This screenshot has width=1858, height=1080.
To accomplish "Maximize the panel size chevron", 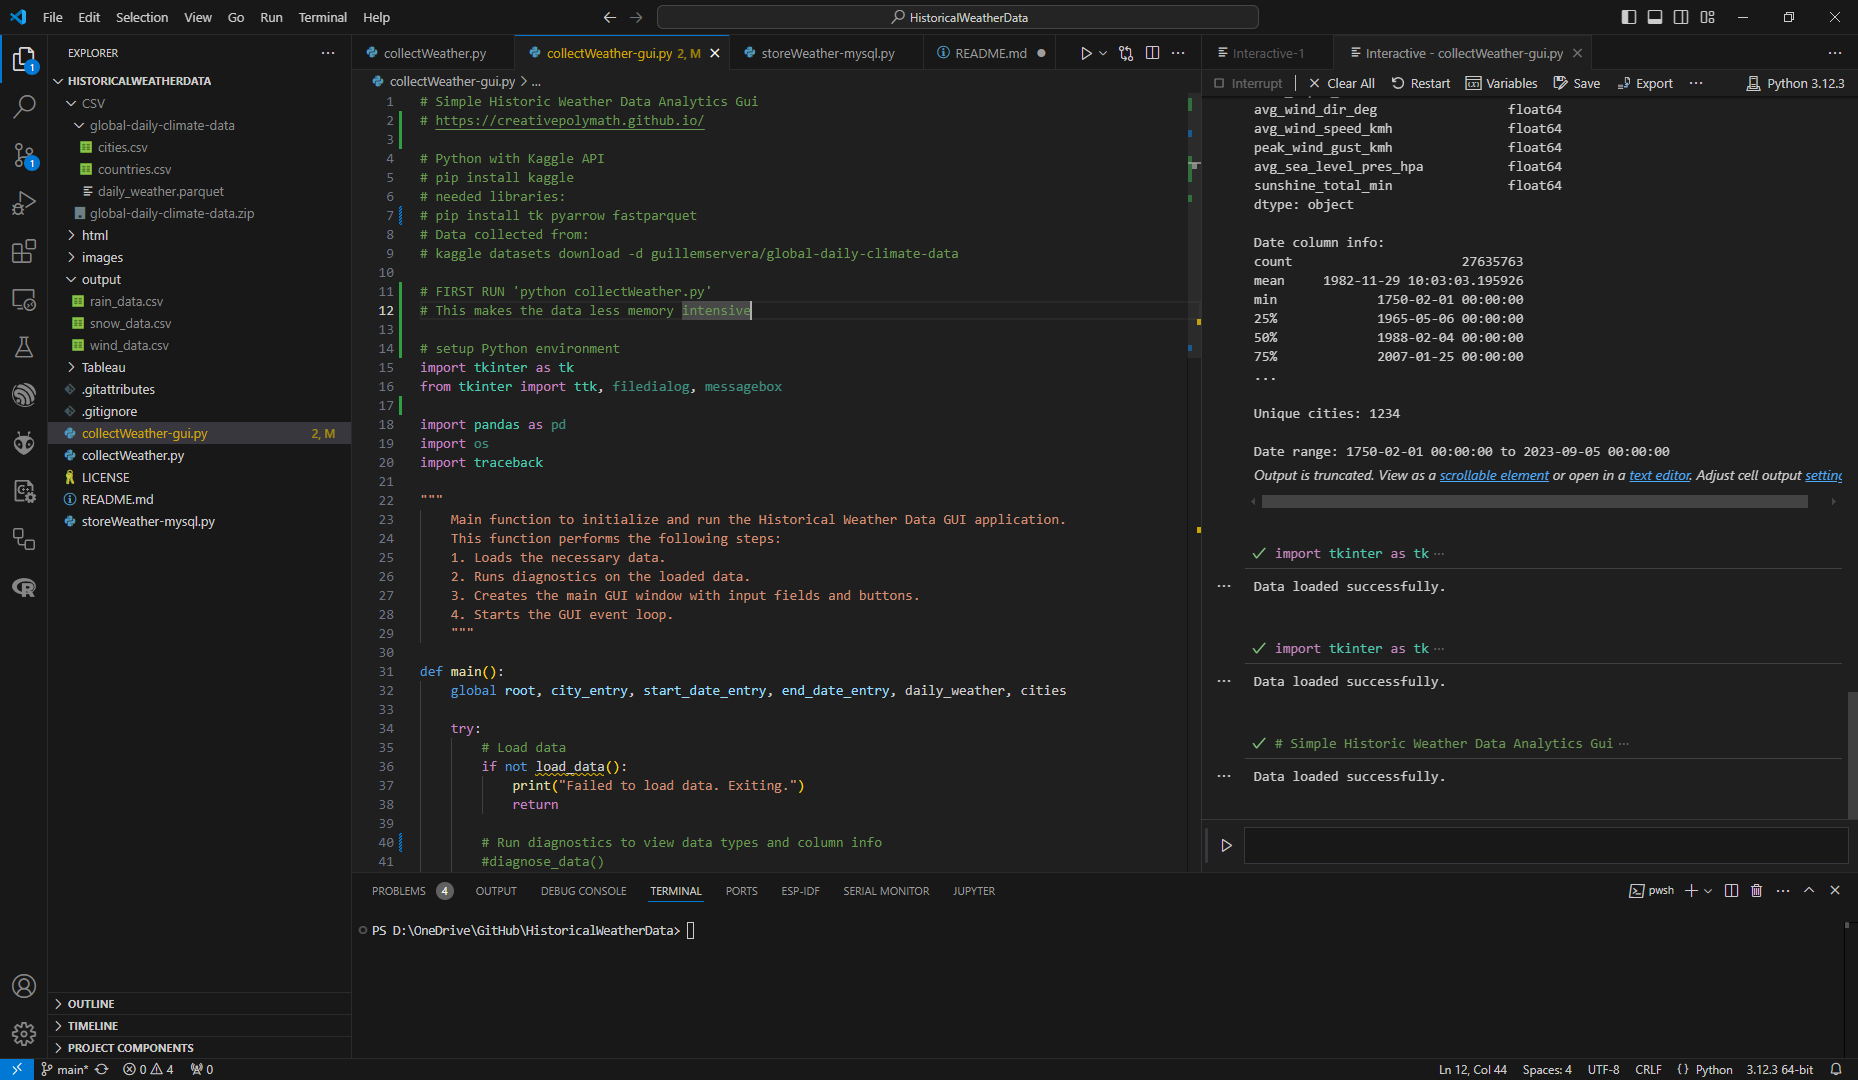I will (1809, 890).
